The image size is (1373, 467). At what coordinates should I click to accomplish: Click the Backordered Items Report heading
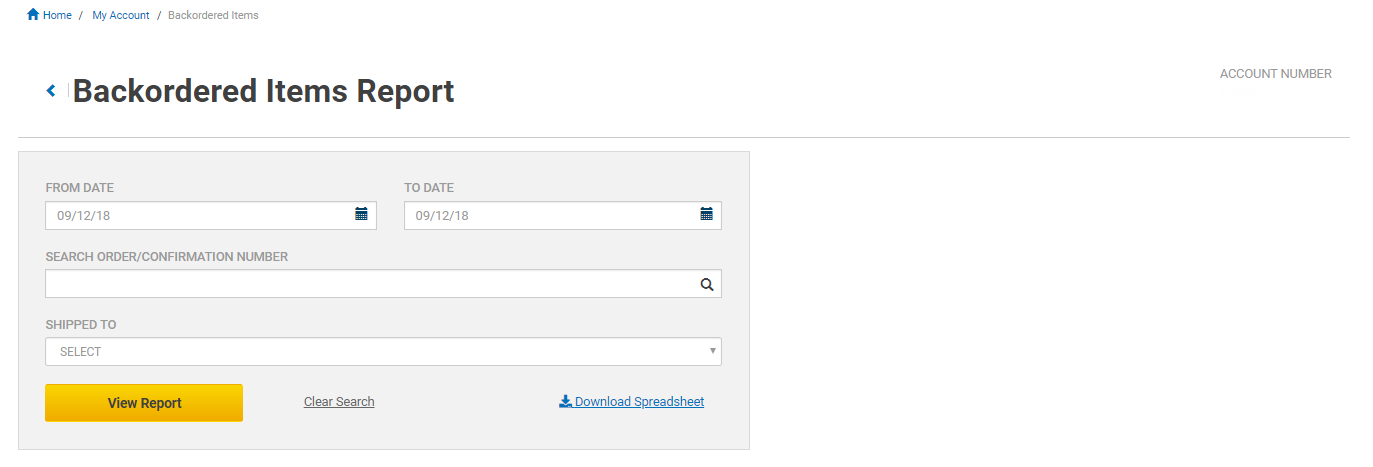tap(263, 92)
